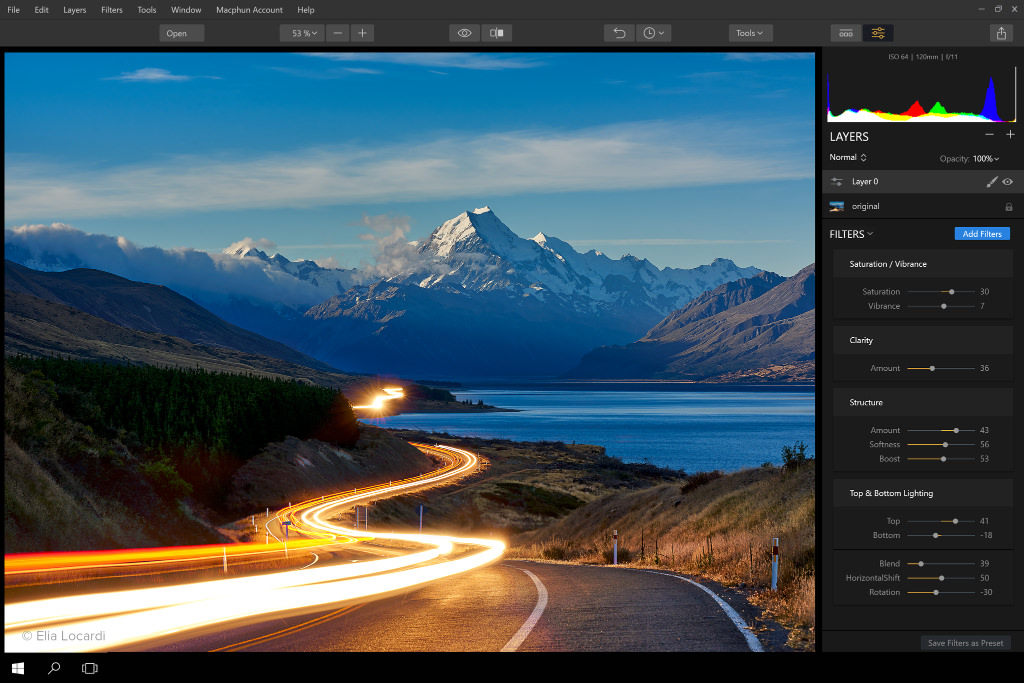Click the histogram display
This screenshot has height=683, width=1024.
921,95
